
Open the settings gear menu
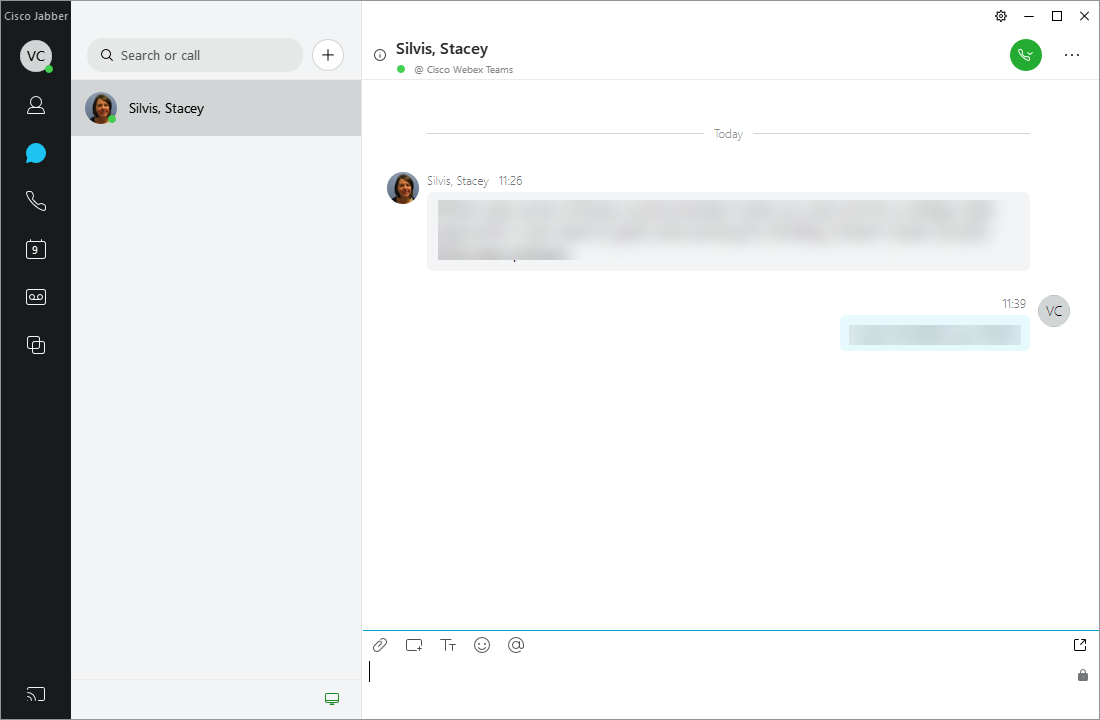pyautogui.click(x=1000, y=16)
